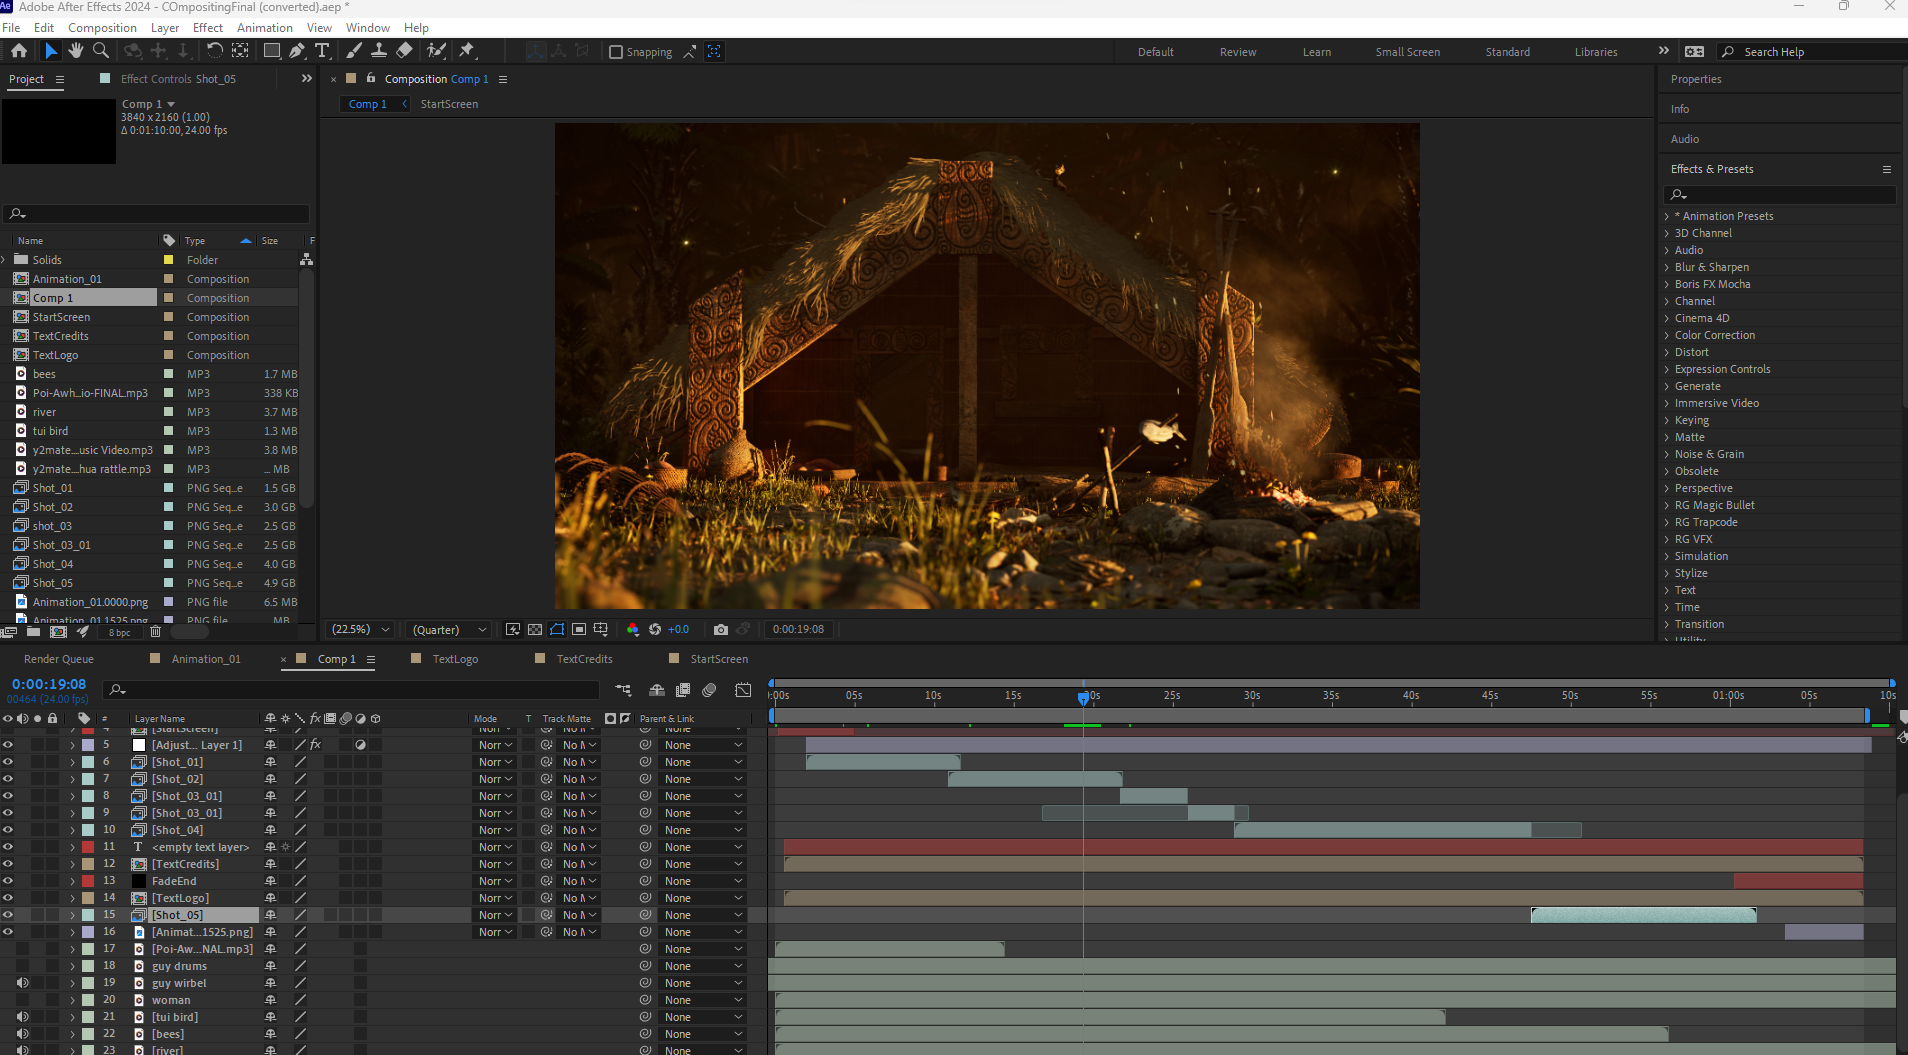Select the Clone Stamp tool

point(379,51)
